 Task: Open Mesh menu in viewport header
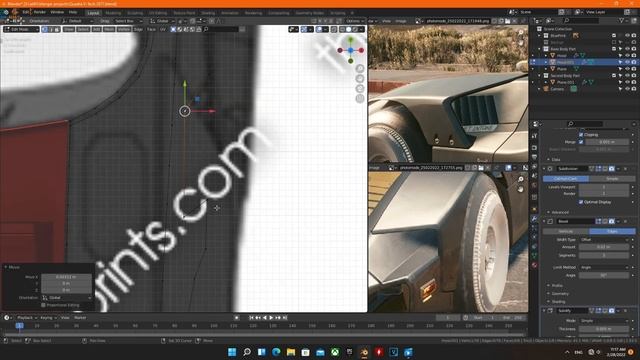(109, 29)
